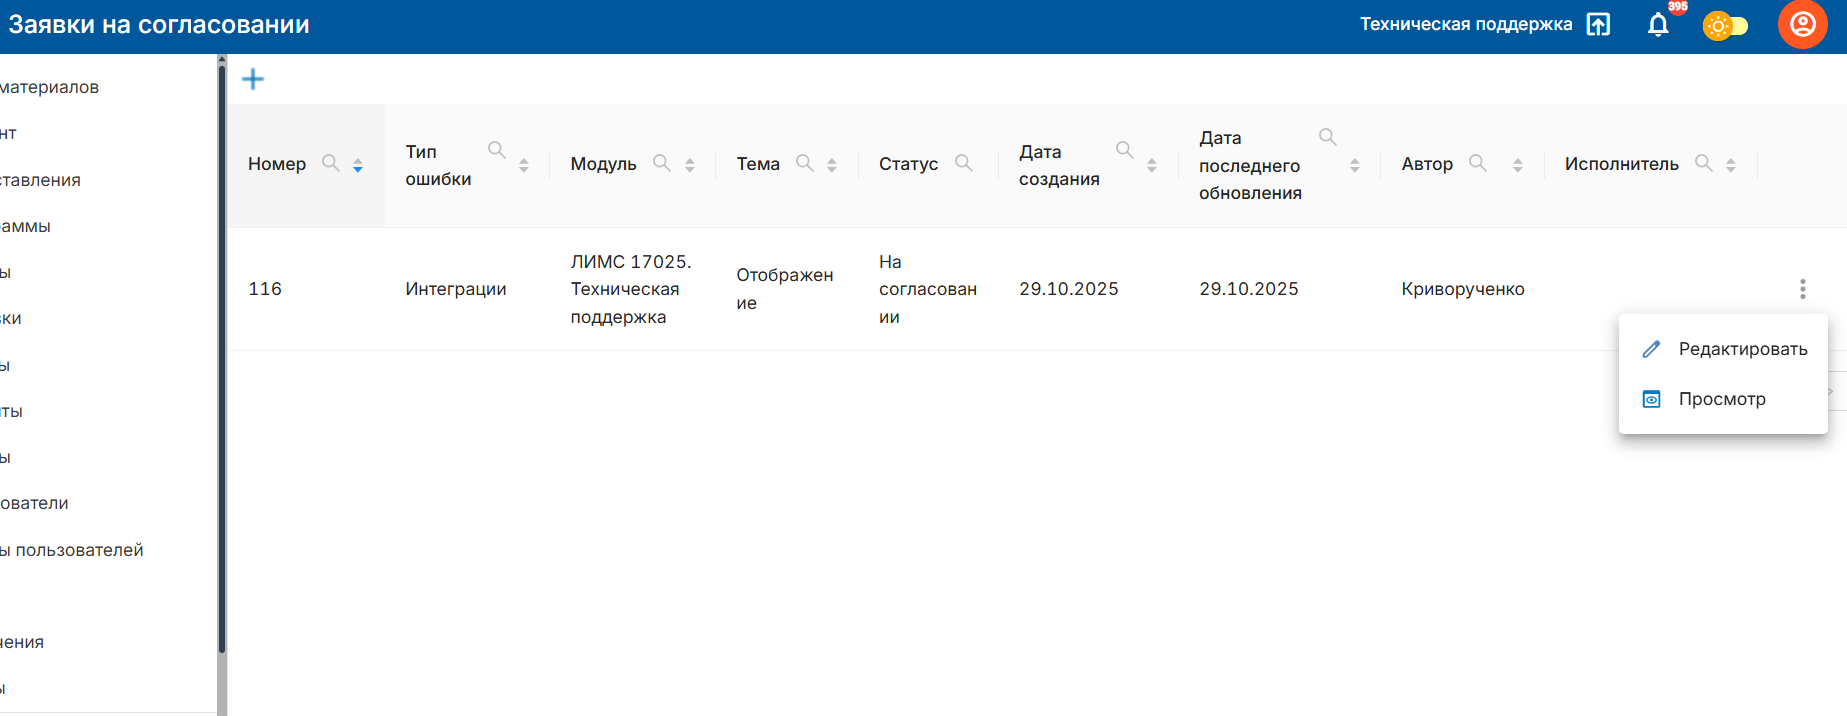Viewport: 1847px width, 716px height.
Task: Open the user profile avatar
Action: [1802, 24]
